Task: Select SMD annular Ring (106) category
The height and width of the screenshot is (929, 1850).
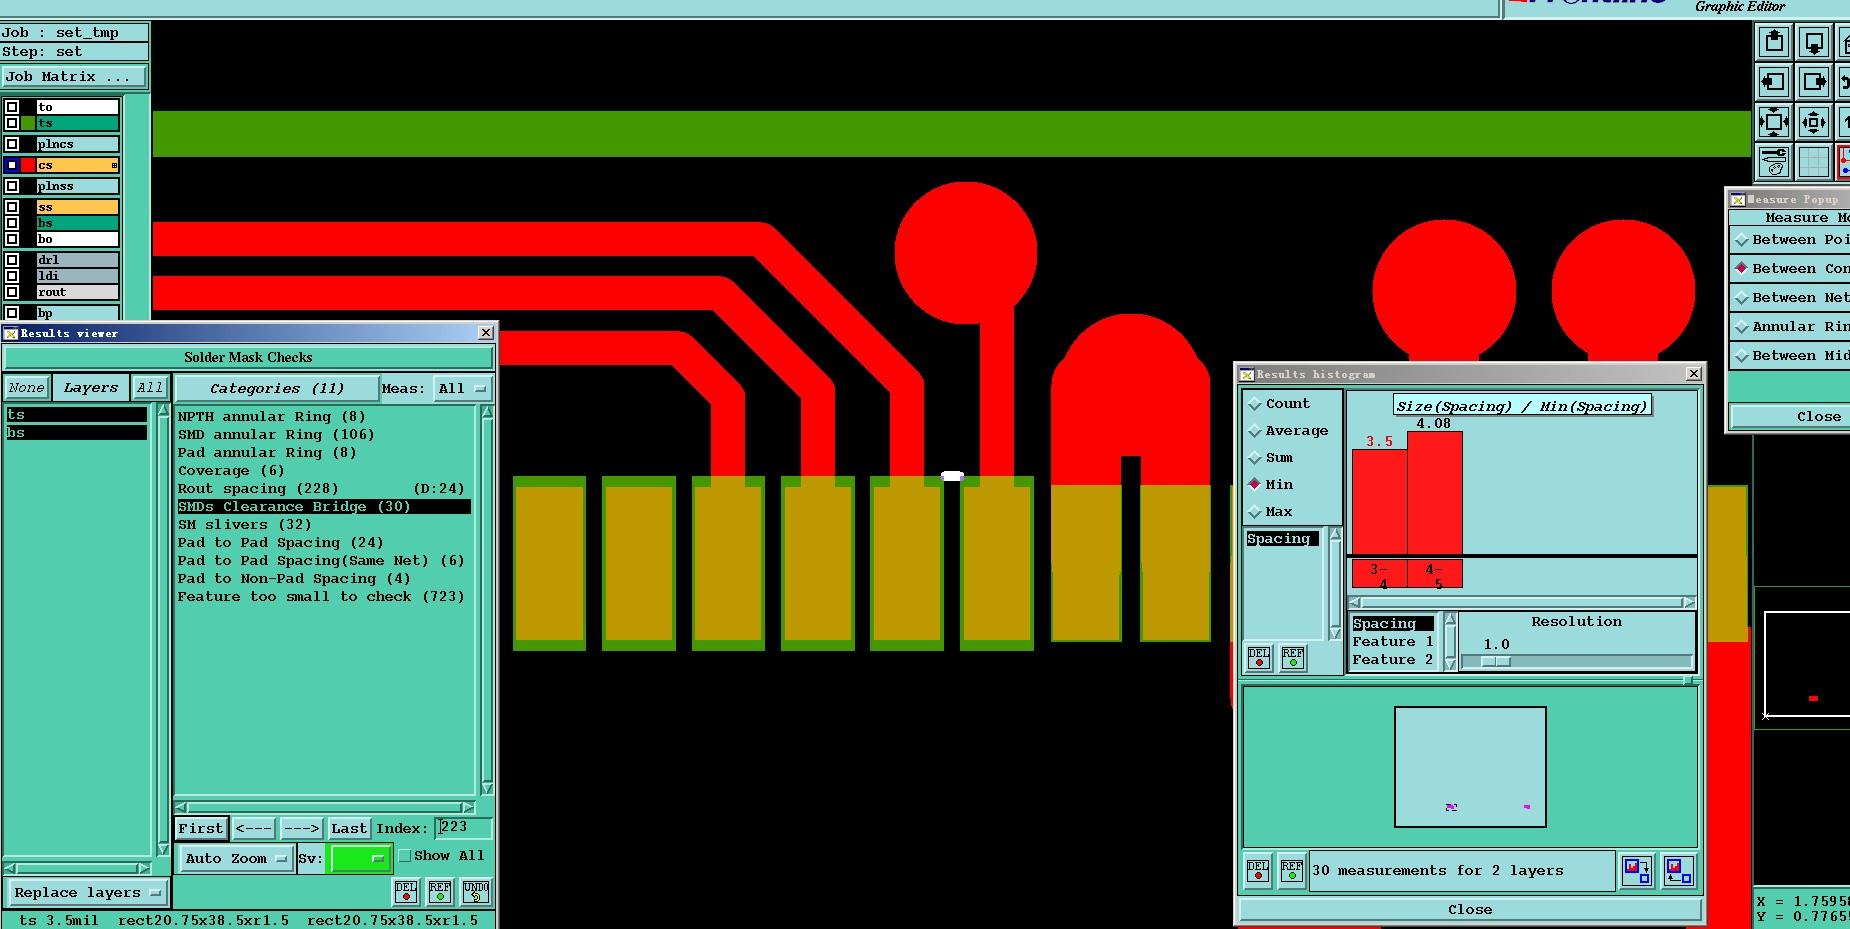Action: coord(276,435)
